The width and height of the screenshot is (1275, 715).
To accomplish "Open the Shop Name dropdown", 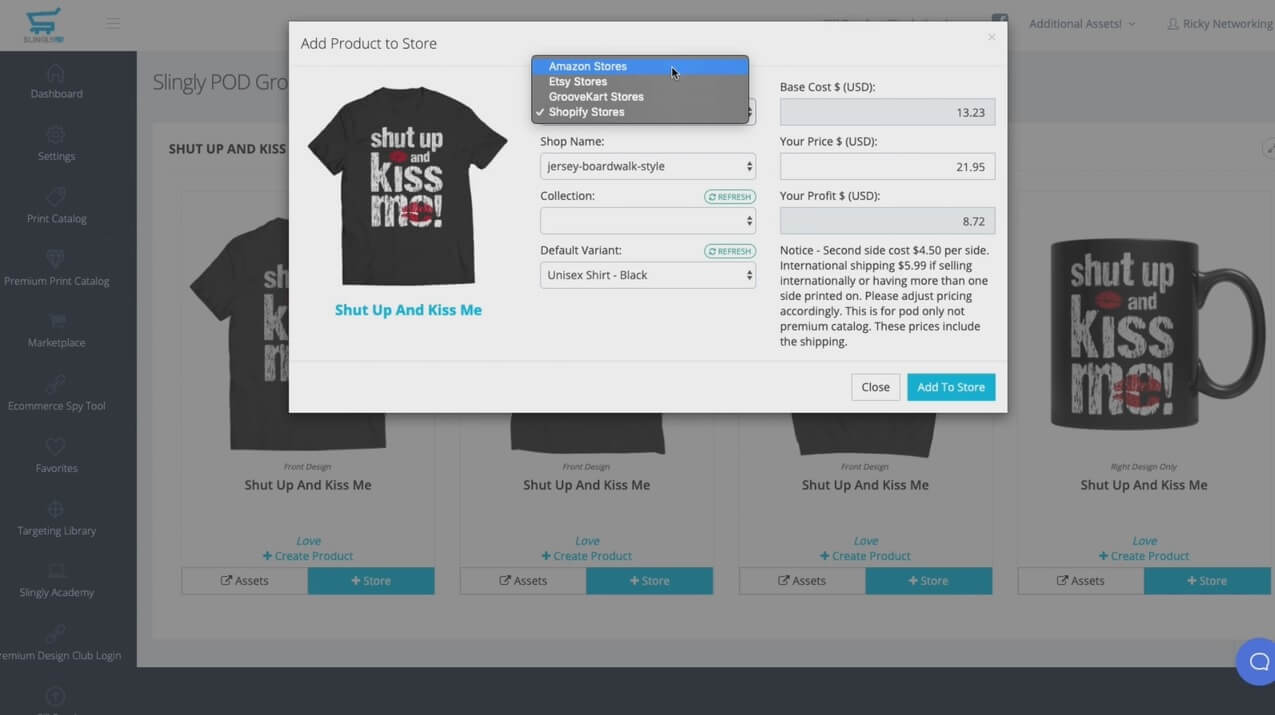I will coord(647,166).
